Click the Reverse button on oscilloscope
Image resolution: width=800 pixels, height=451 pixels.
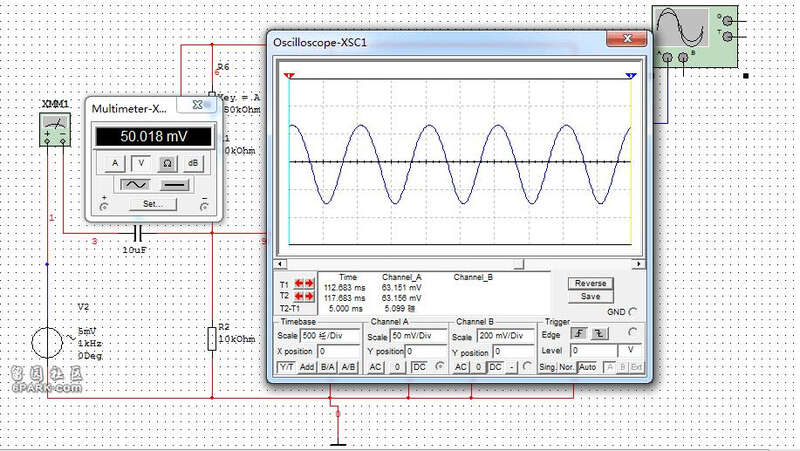(590, 283)
